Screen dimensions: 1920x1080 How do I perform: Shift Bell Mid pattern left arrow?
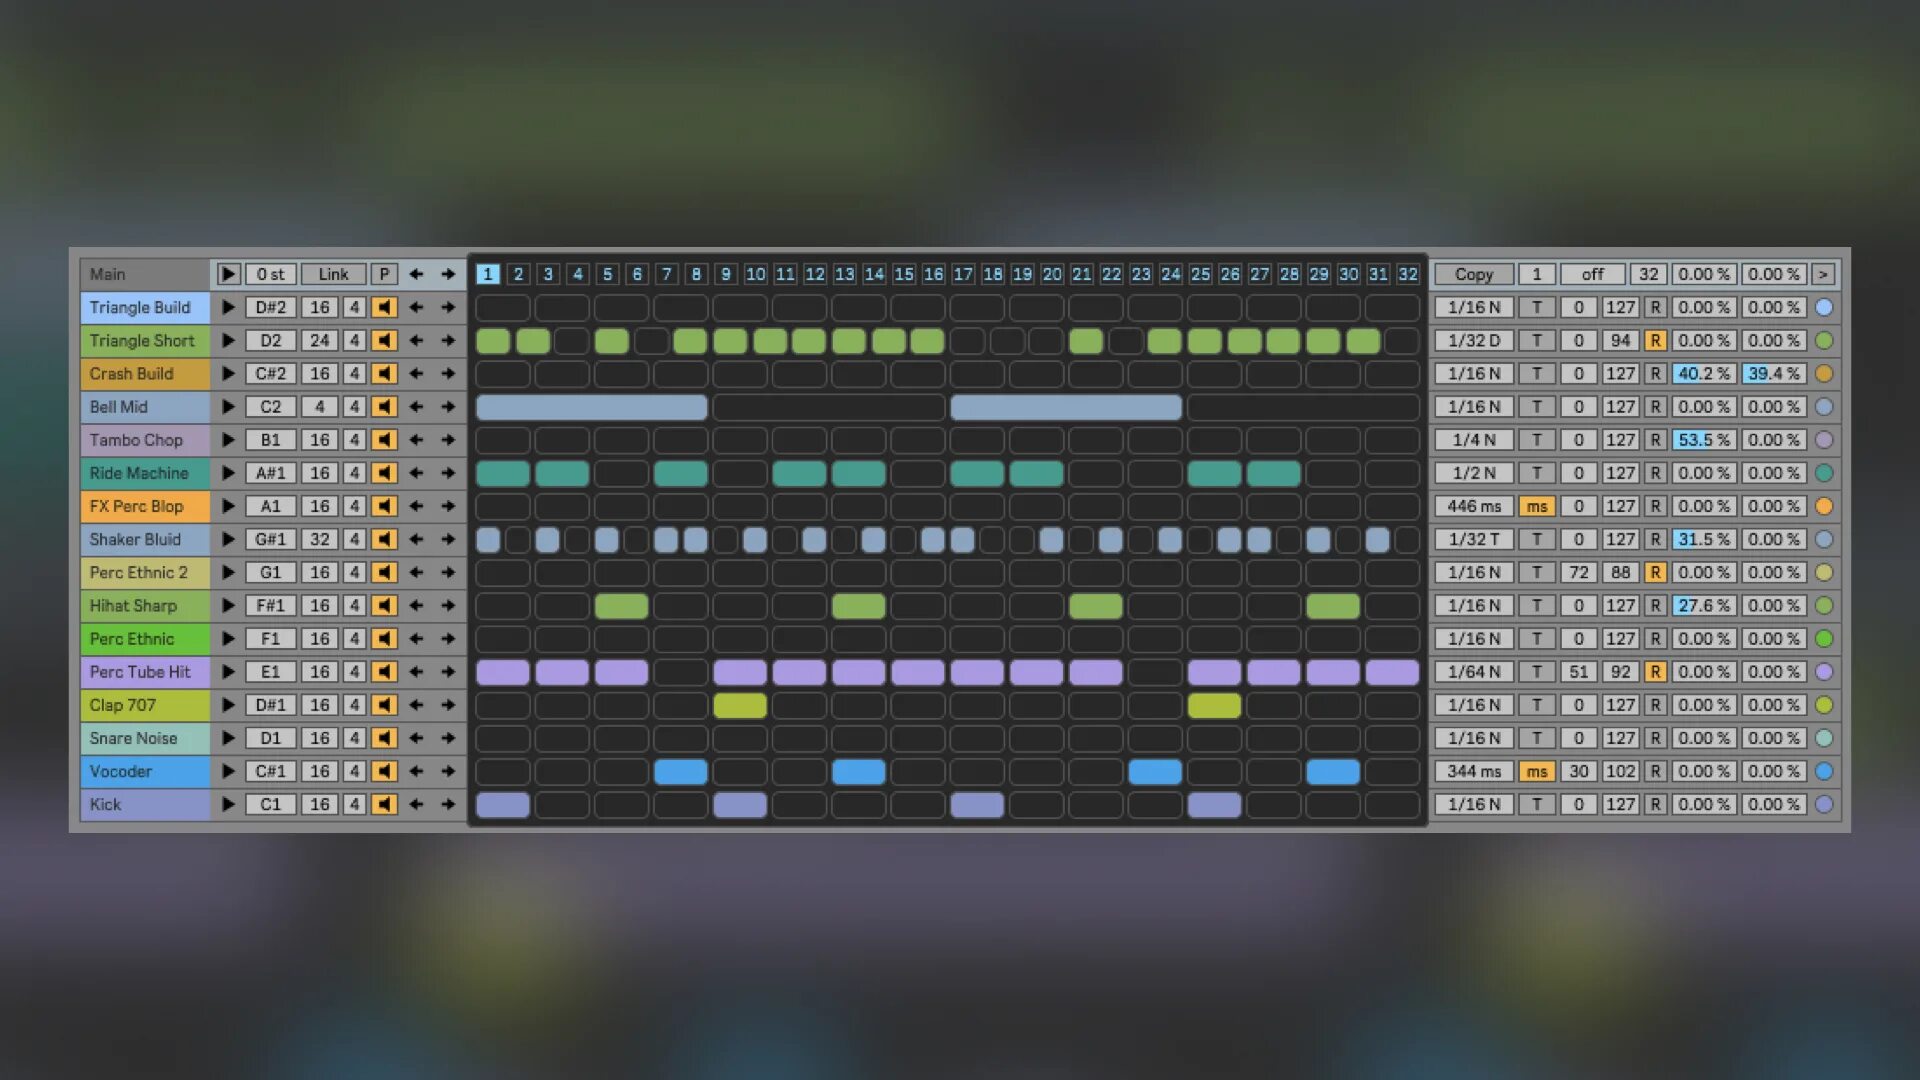pos(416,407)
